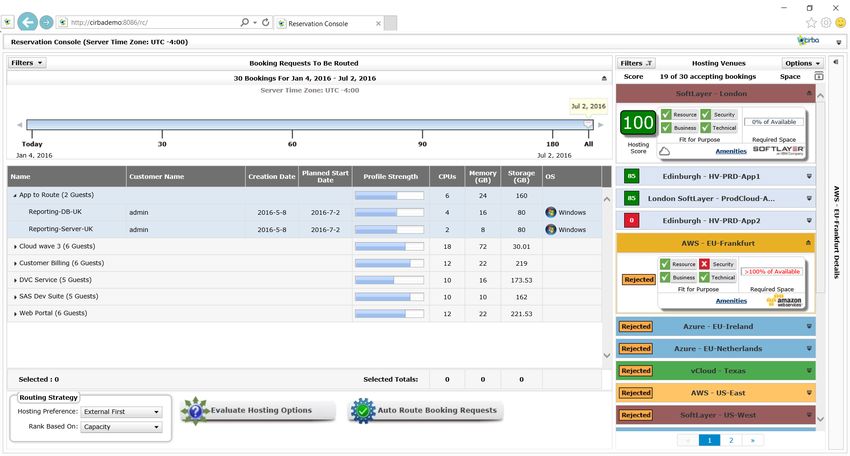Collapse the bookings timeline panel
The height and width of the screenshot is (456, 850).
604,79
